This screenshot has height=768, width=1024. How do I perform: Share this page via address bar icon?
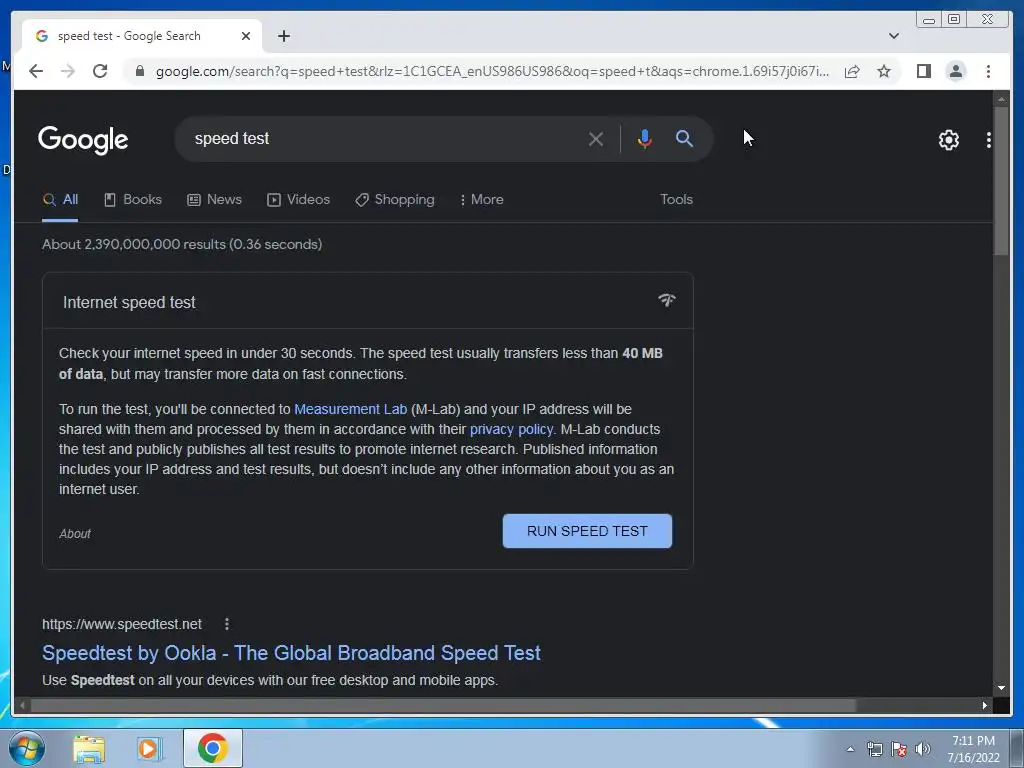[852, 71]
